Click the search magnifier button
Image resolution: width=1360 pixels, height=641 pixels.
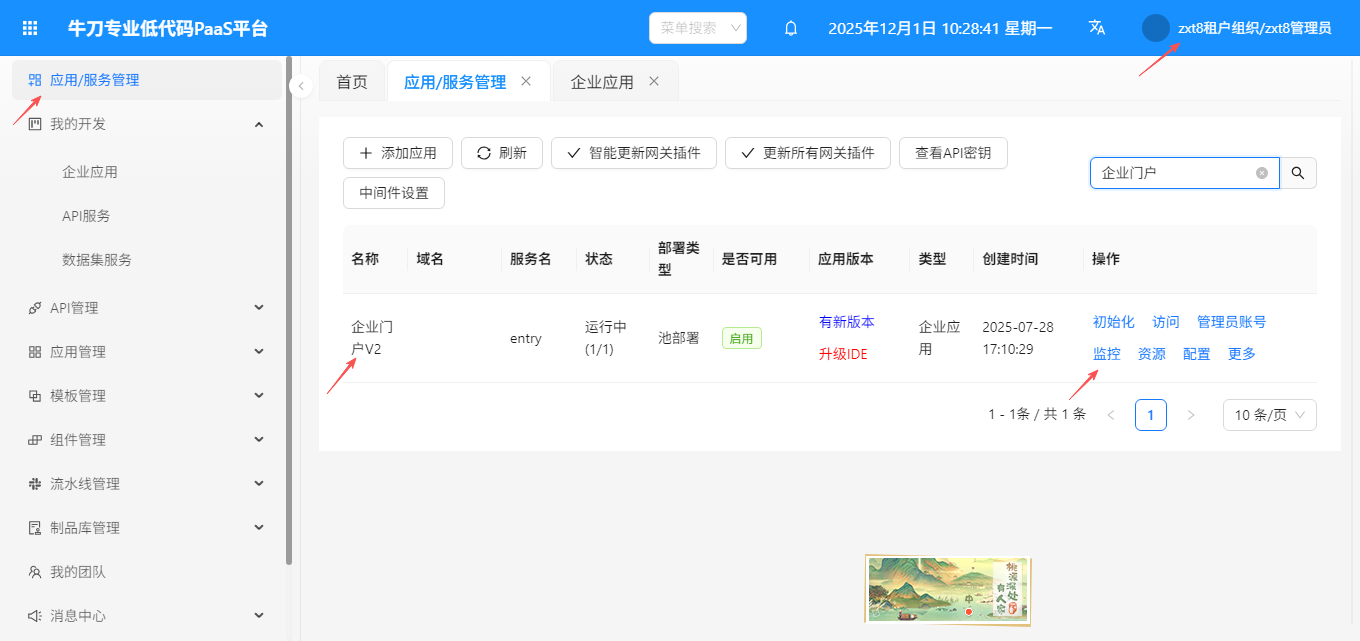1298,173
